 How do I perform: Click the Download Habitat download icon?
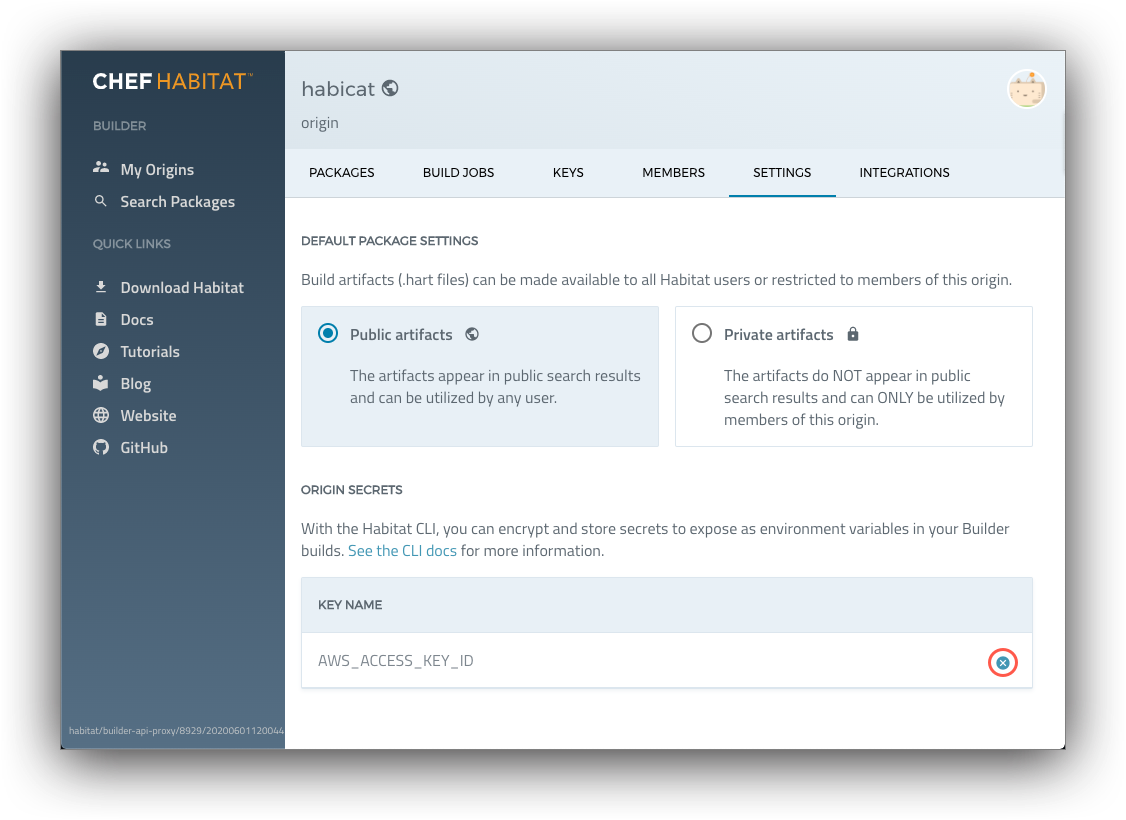point(100,287)
